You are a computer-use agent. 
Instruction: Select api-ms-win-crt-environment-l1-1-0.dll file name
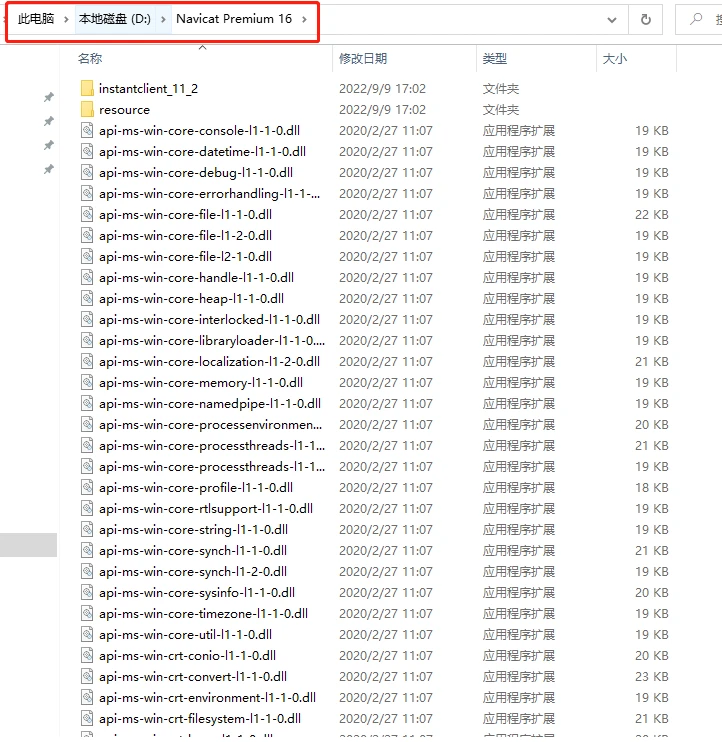click(207, 698)
